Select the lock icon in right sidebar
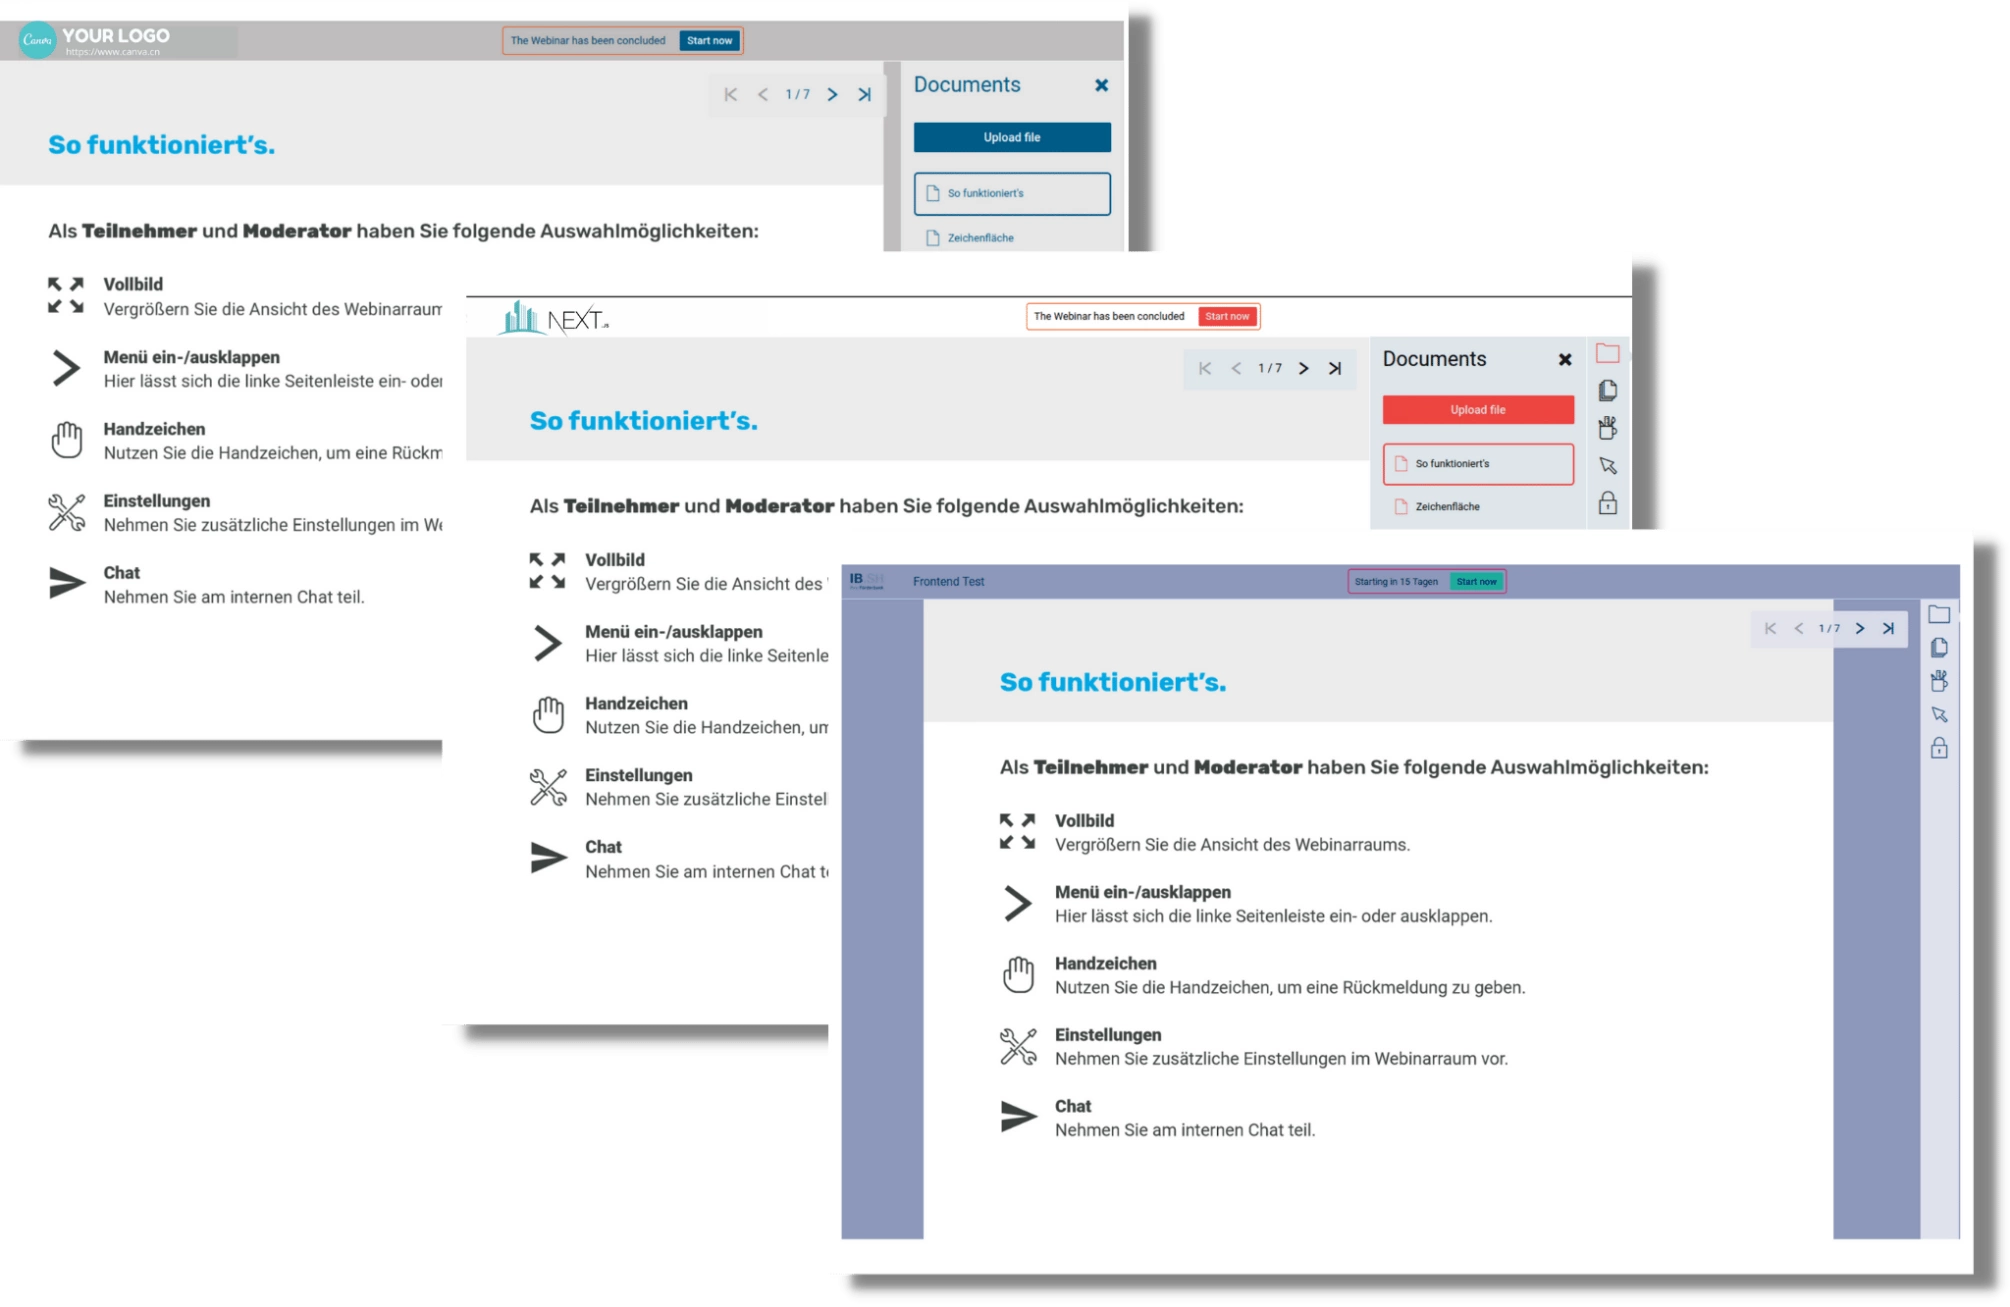The image size is (2010, 1307). pos(1937,747)
